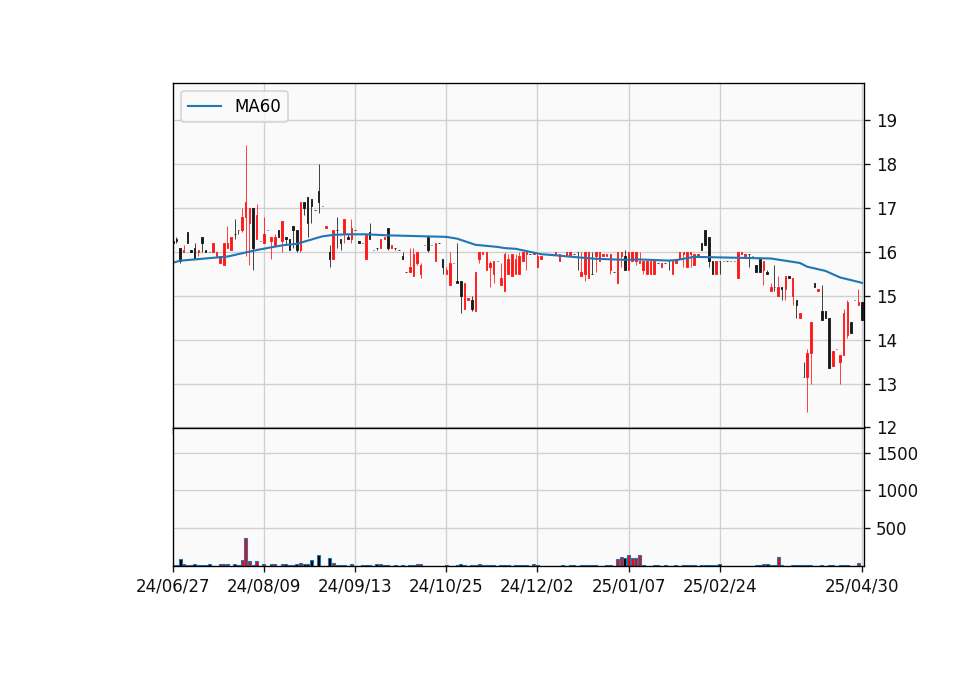960x690 pixels.
Task: Click the volume axis label 500
Action: click(x=891, y=529)
